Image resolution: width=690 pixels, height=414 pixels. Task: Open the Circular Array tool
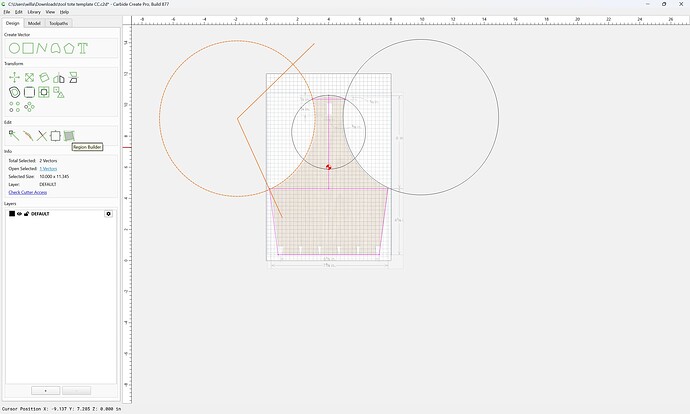29,107
